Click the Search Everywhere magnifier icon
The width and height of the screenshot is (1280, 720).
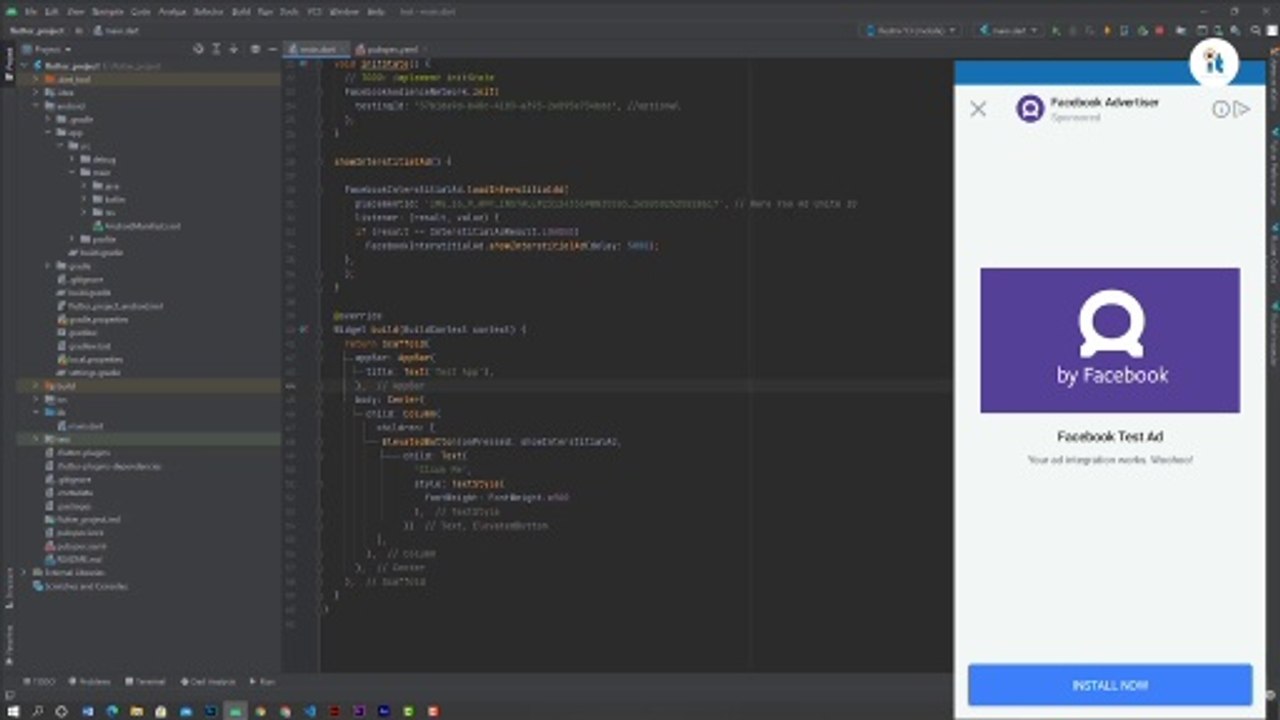pyautogui.click(x=1256, y=31)
